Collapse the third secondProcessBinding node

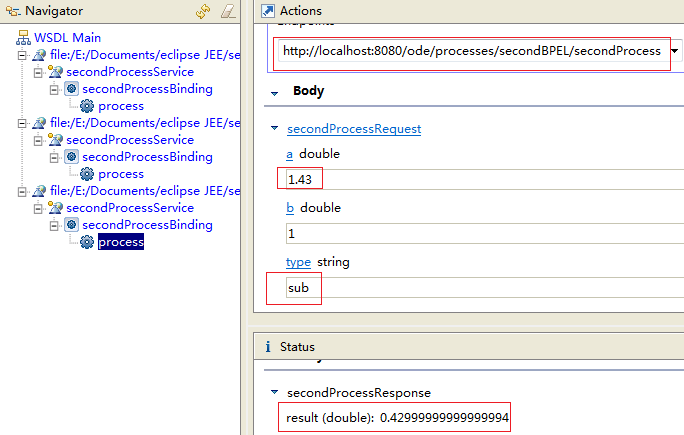pyautogui.click(x=54, y=226)
